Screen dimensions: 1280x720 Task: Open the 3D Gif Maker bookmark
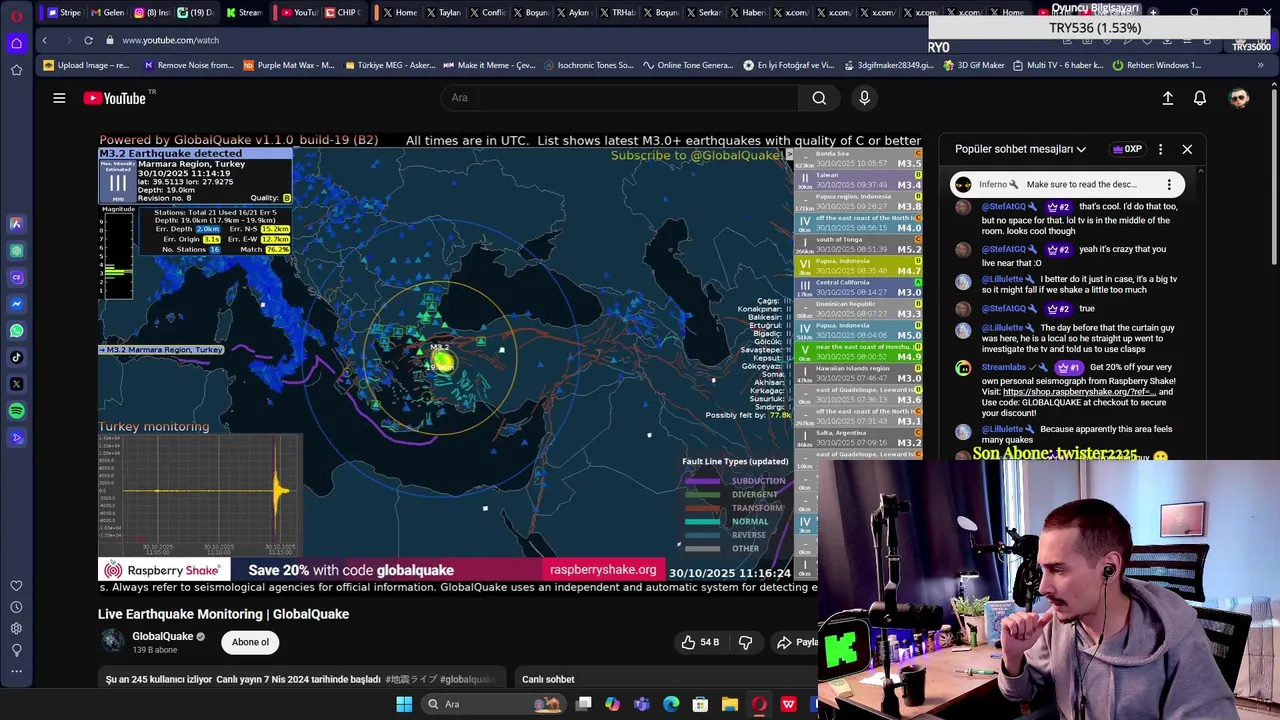pyautogui.click(x=973, y=65)
